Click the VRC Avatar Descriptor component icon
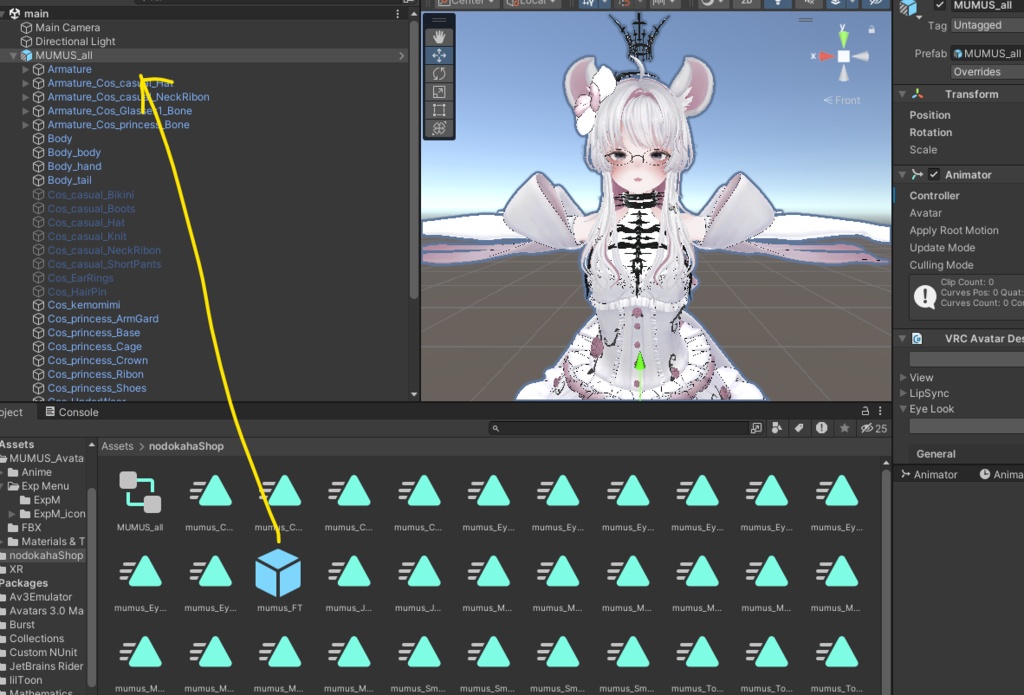This screenshot has width=1024, height=695. click(919, 338)
